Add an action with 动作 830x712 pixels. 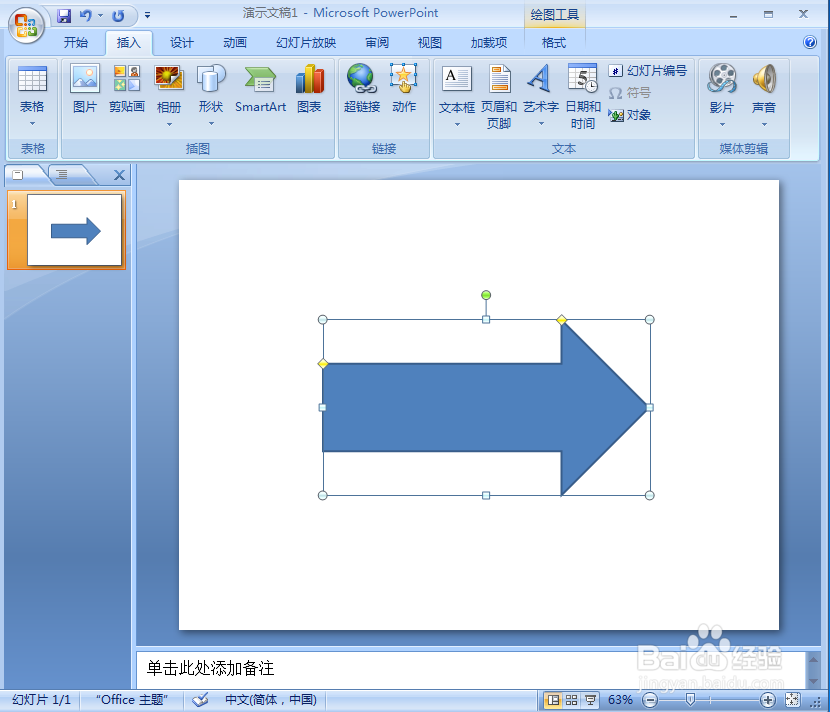pyautogui.click(x=404, y=89)
